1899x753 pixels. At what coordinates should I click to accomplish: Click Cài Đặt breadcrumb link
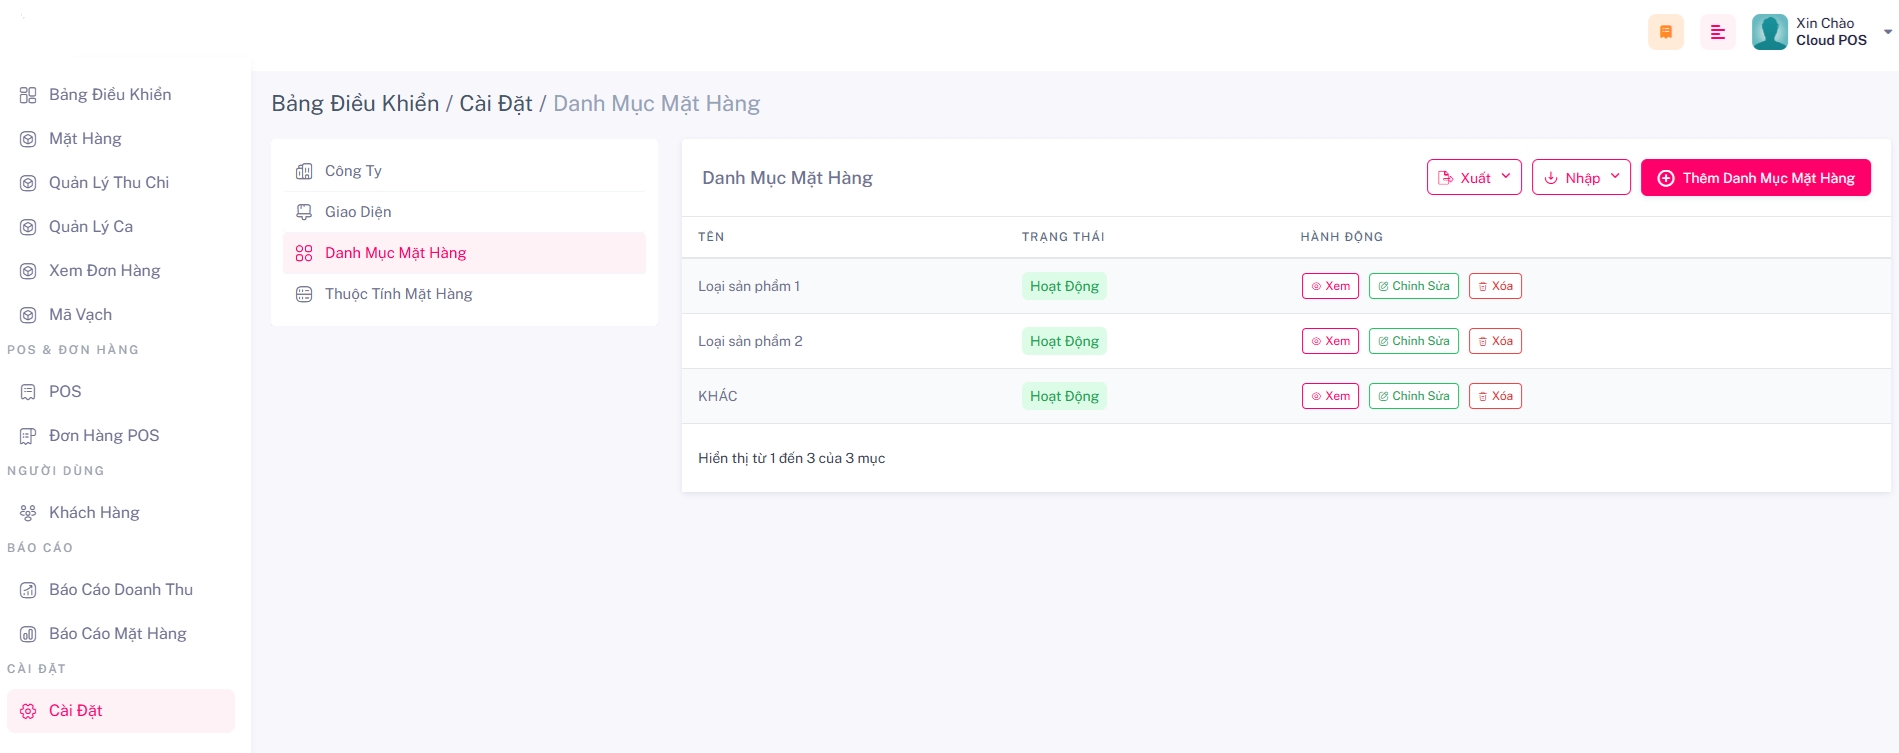click(x=495, y=104)
